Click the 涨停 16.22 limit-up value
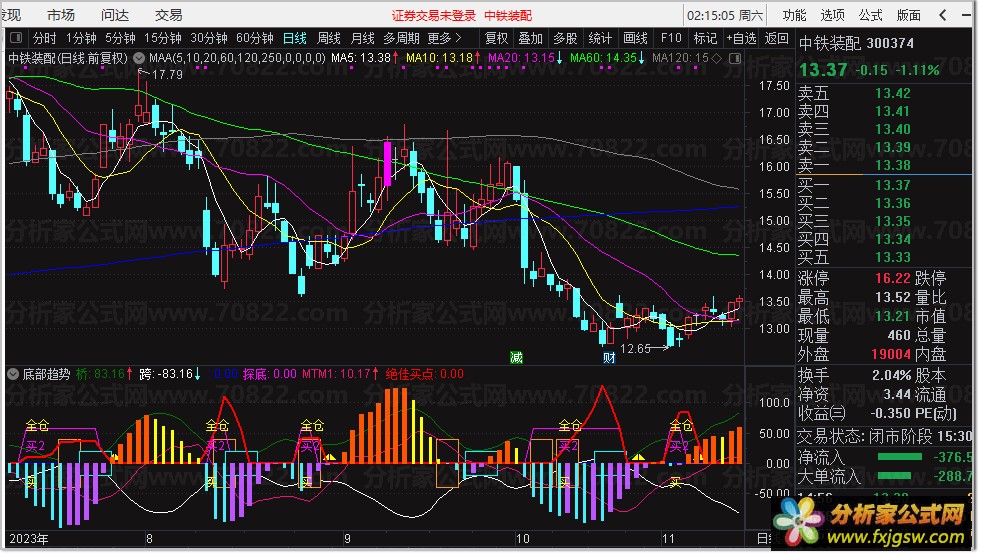Viewport: 981px width, 554px height. point(892,278)
